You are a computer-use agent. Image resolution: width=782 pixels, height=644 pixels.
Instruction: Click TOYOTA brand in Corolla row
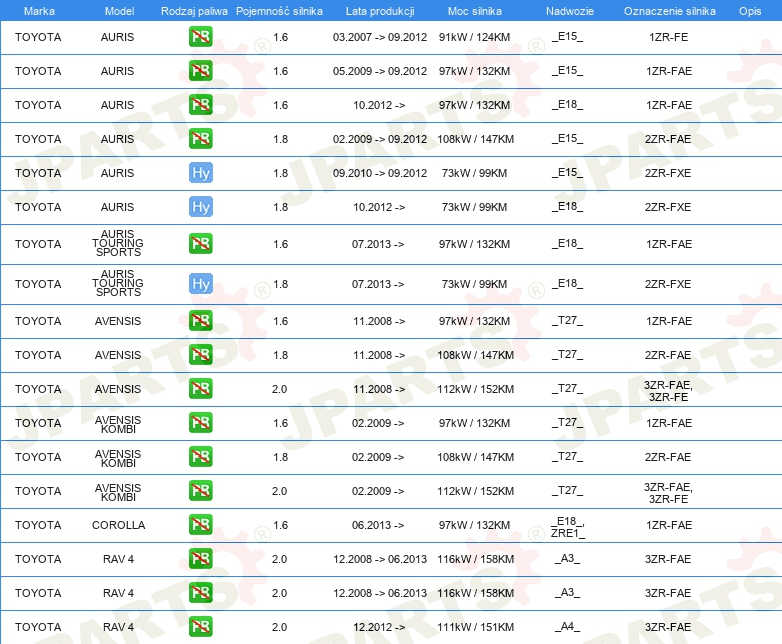[38, 525]
